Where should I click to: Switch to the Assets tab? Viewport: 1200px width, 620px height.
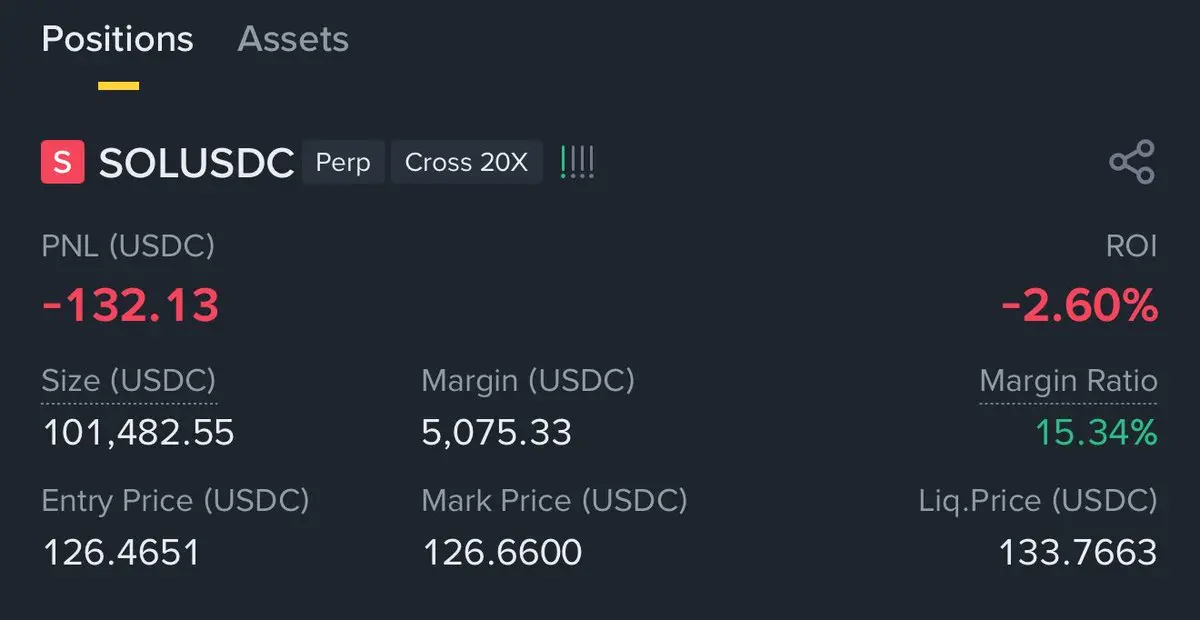(x=293, y=39)
